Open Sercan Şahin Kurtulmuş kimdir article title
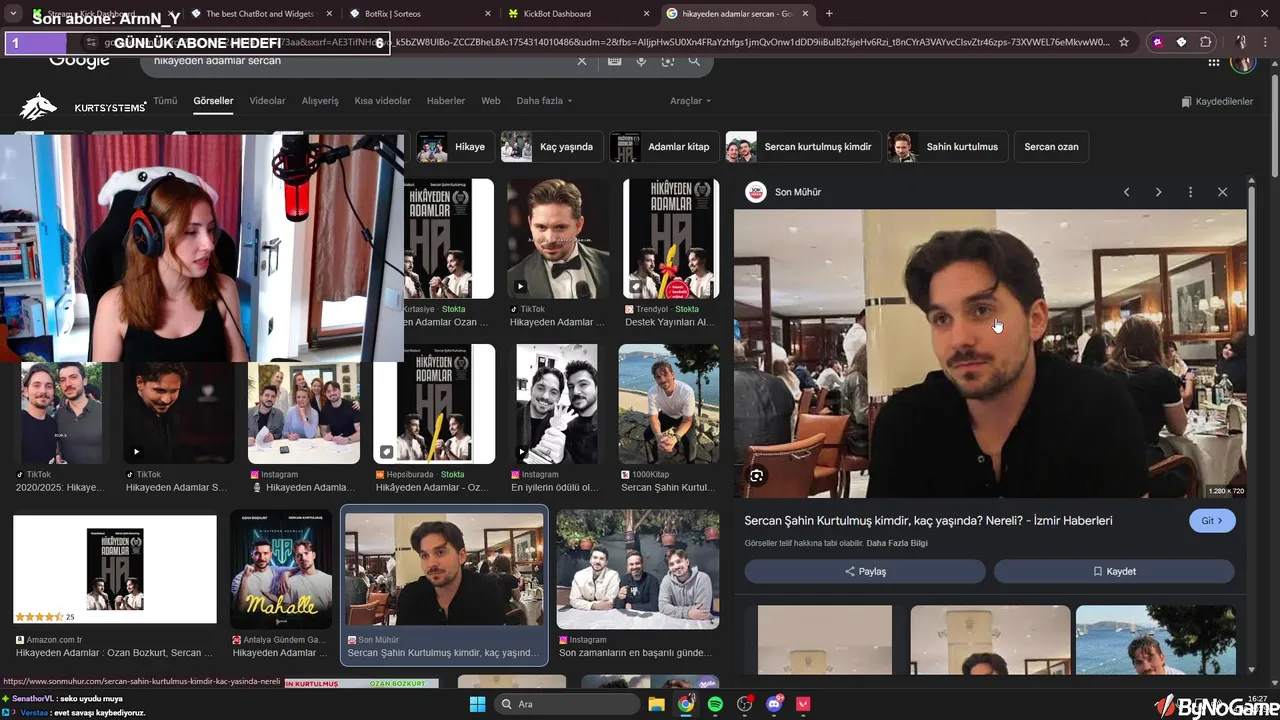This screenshot has width=1280, height=720. [x=928, y=520]
